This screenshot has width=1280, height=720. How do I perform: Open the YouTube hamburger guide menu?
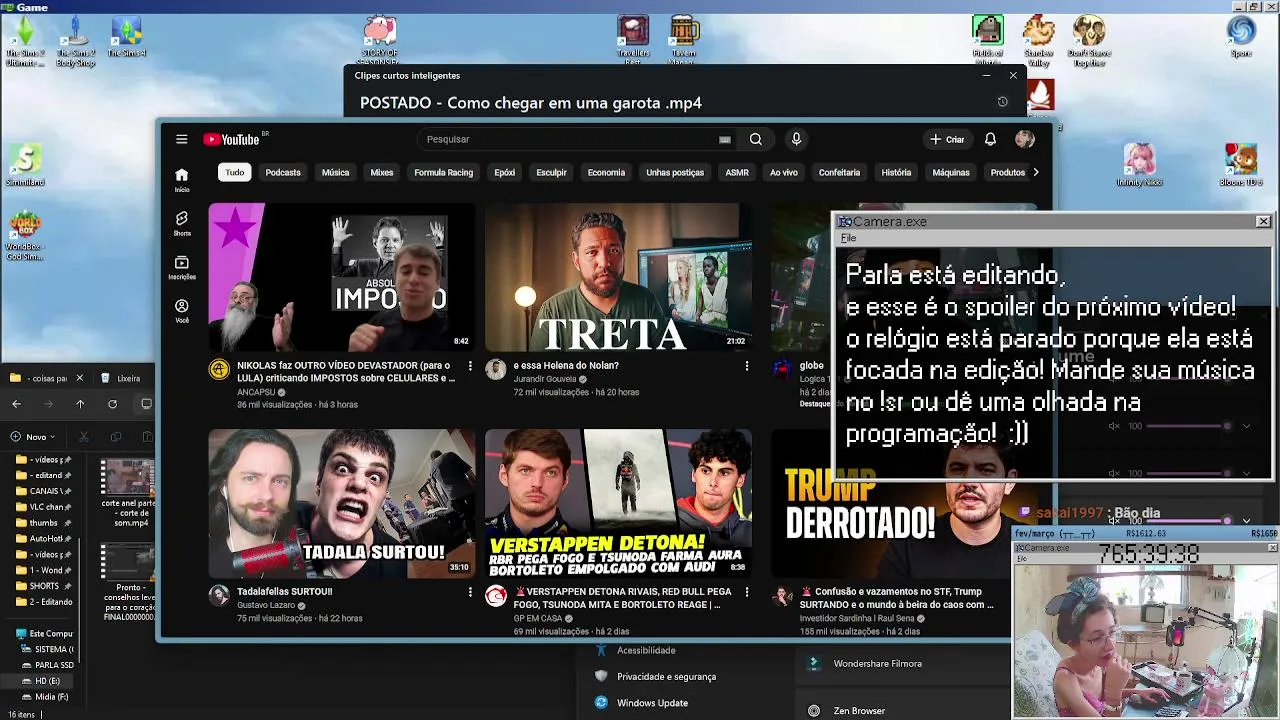(x=181, y=139)
